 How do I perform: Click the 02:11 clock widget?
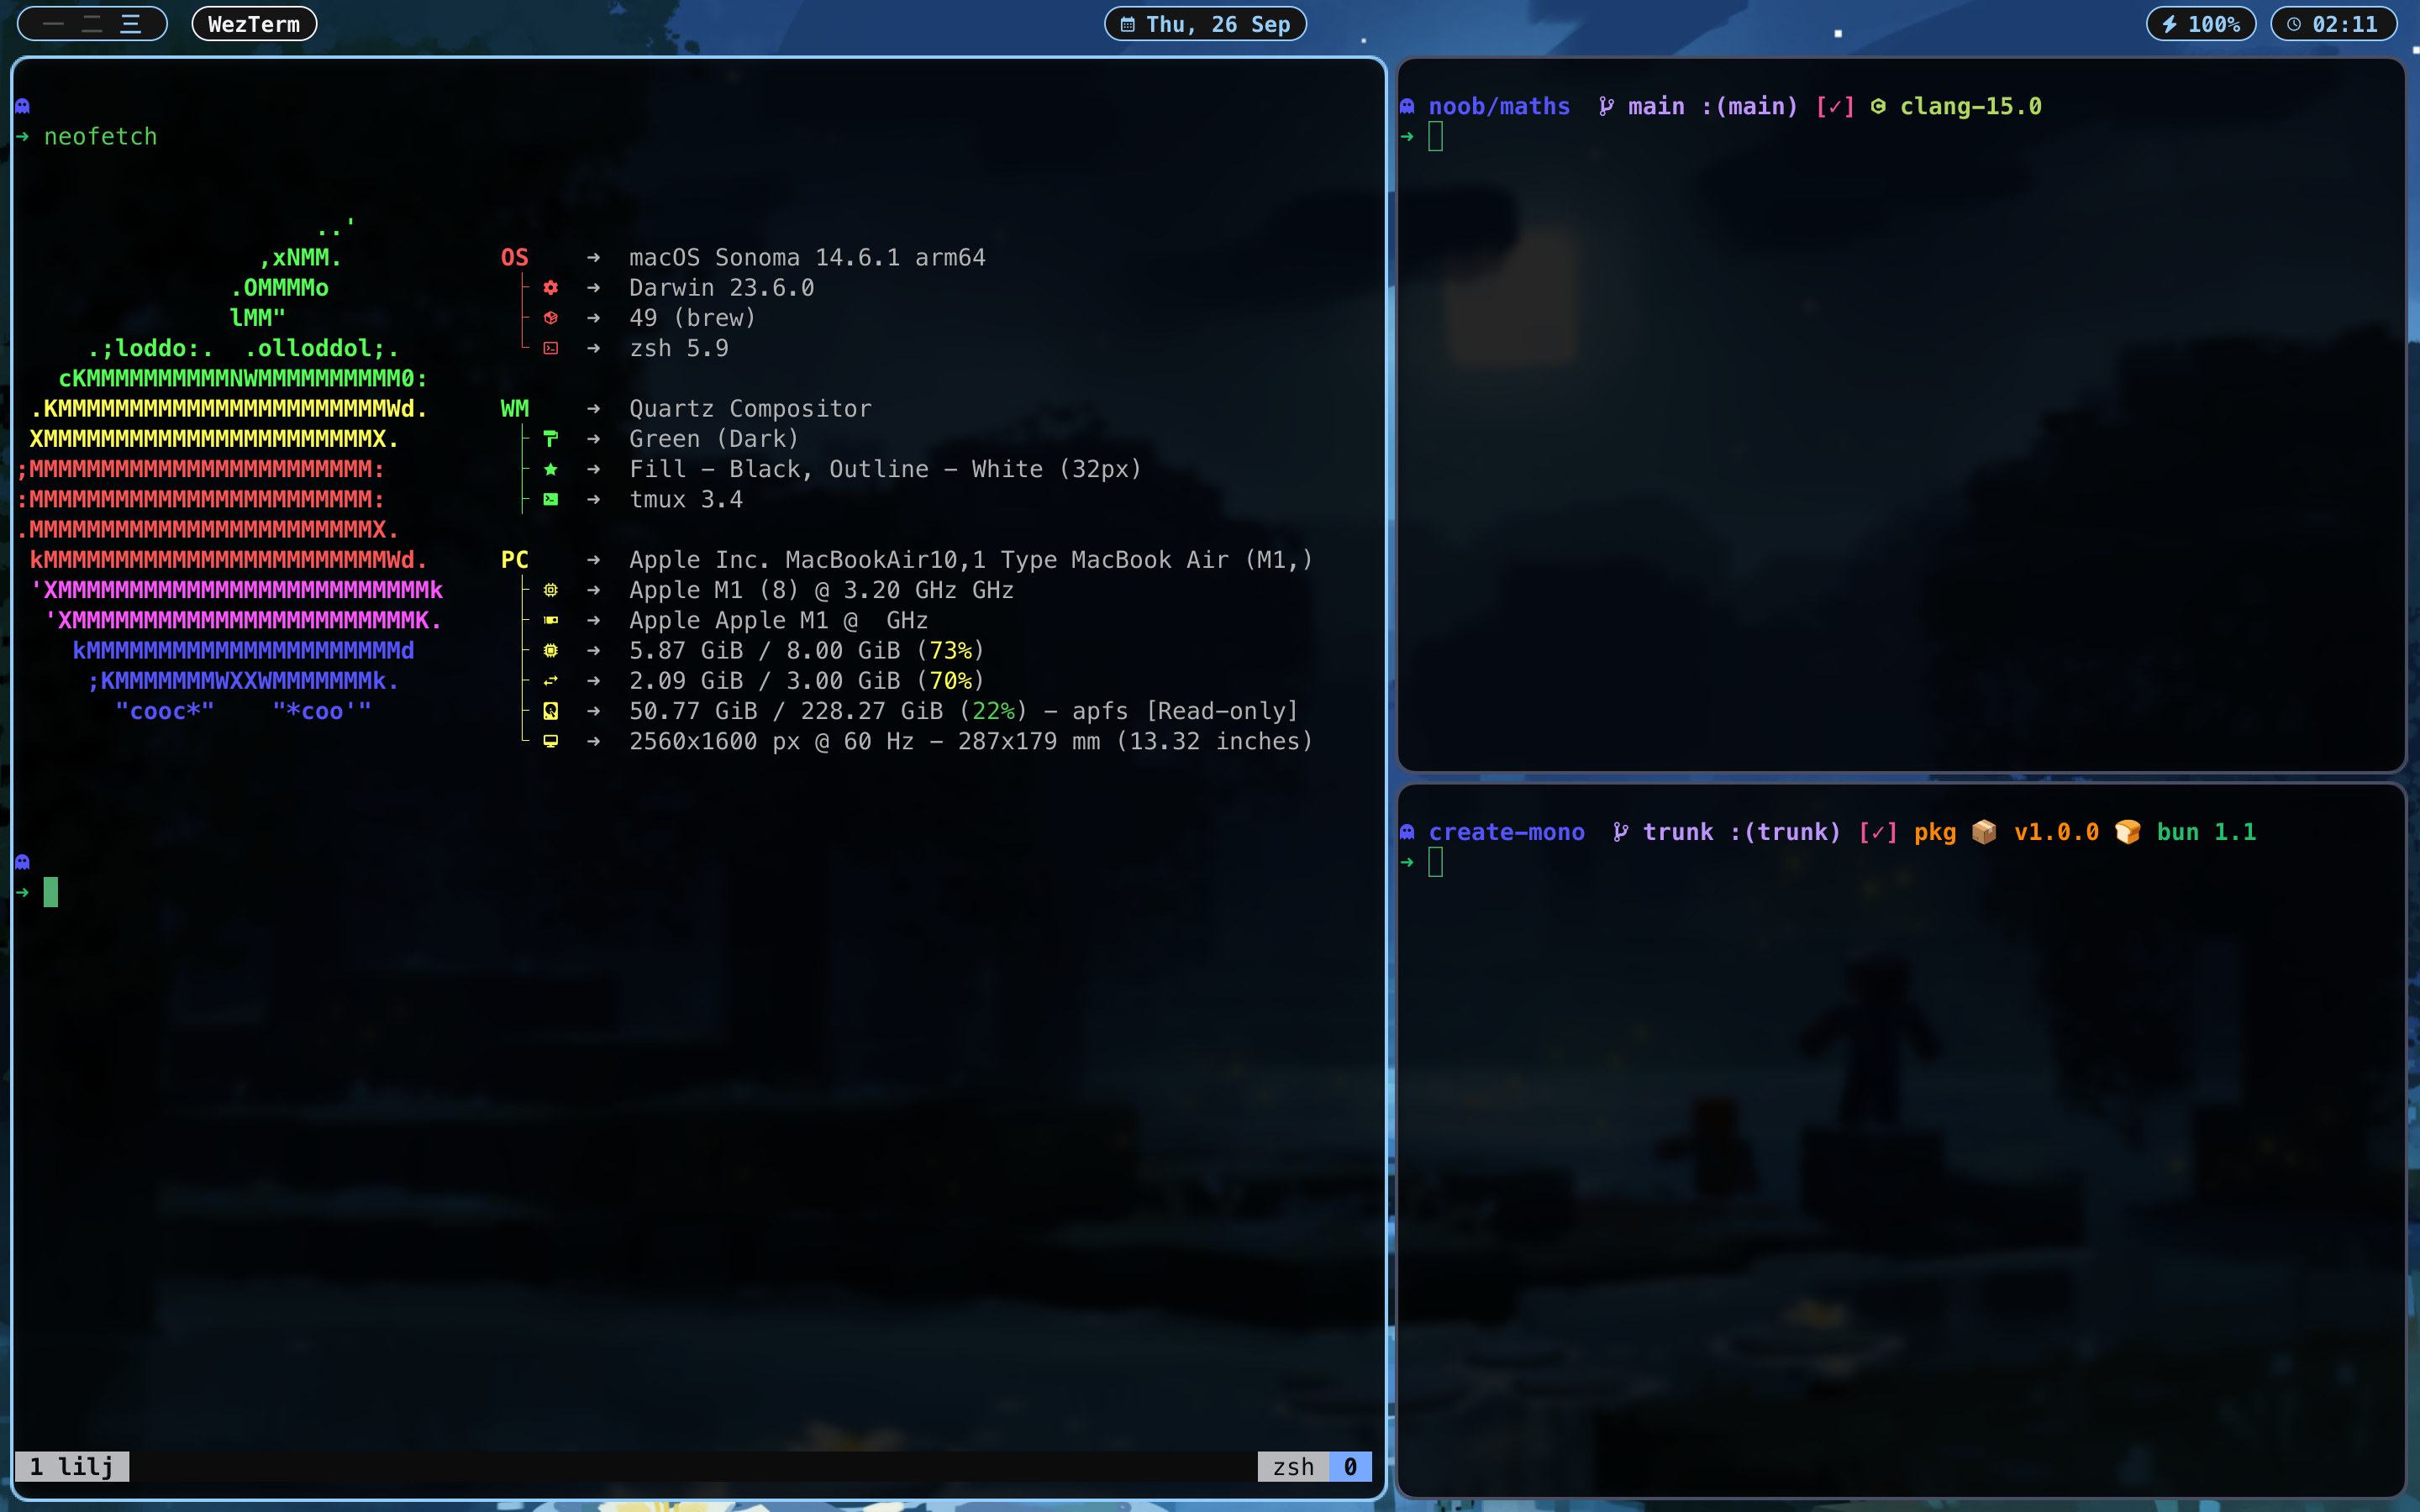[2333, 24]
